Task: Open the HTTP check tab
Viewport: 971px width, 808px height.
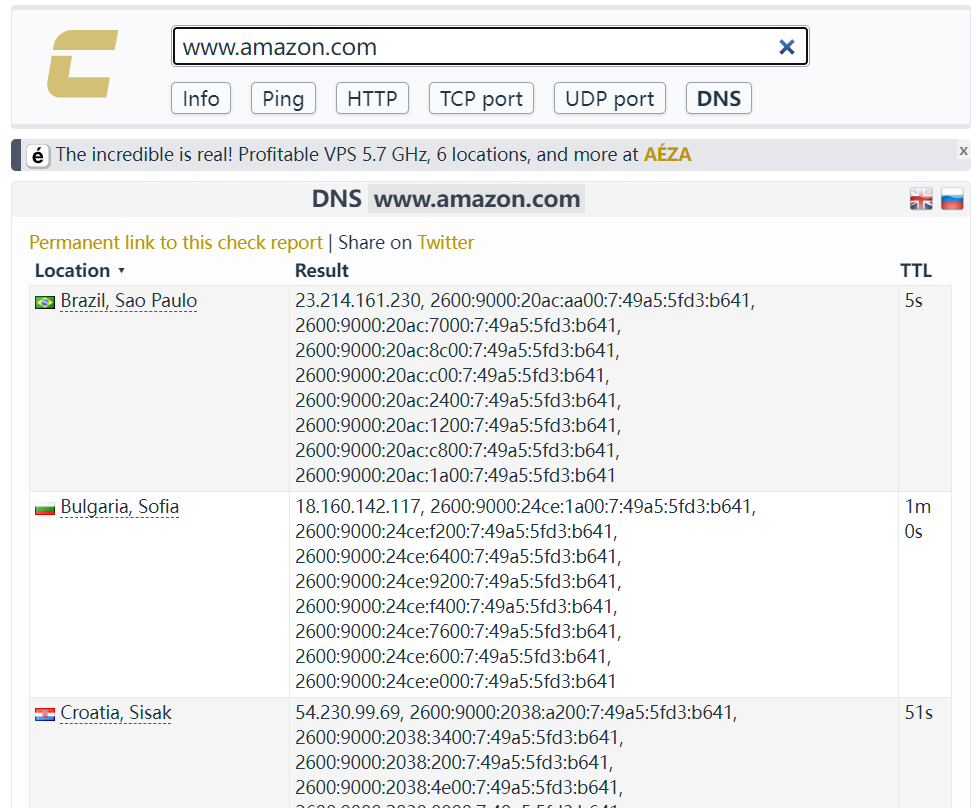Action: 372,98
